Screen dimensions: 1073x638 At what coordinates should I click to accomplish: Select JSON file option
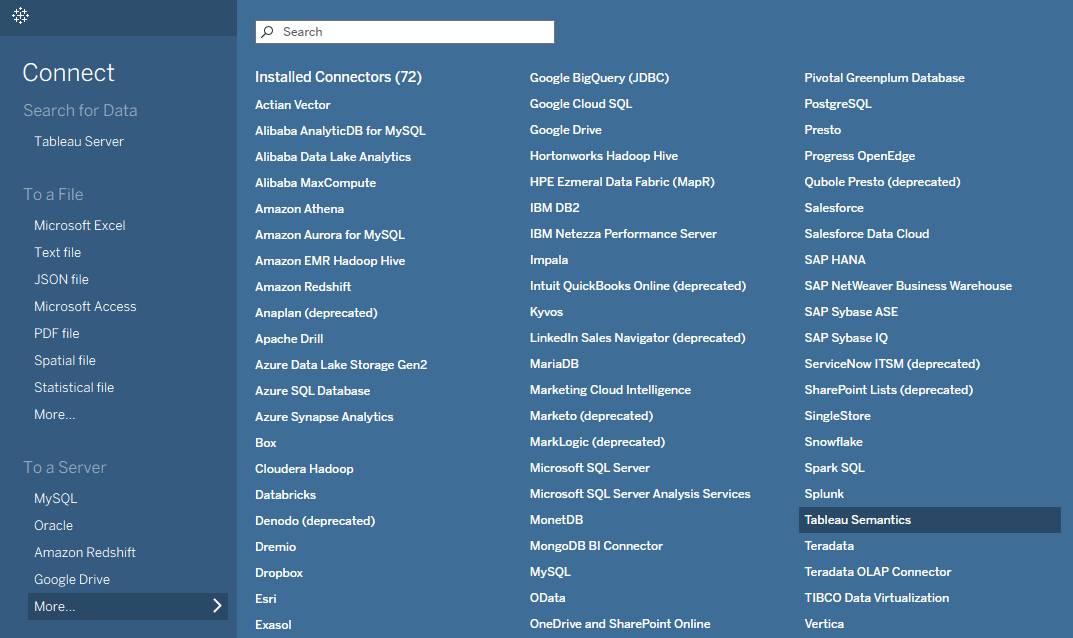(x=62, y=279)
